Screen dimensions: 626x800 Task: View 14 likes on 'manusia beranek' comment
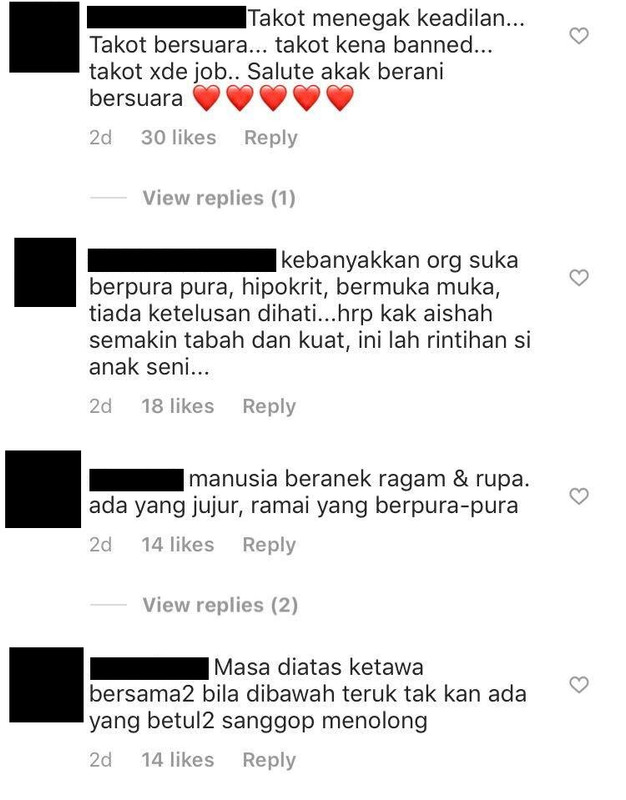(x=178, y=545)
